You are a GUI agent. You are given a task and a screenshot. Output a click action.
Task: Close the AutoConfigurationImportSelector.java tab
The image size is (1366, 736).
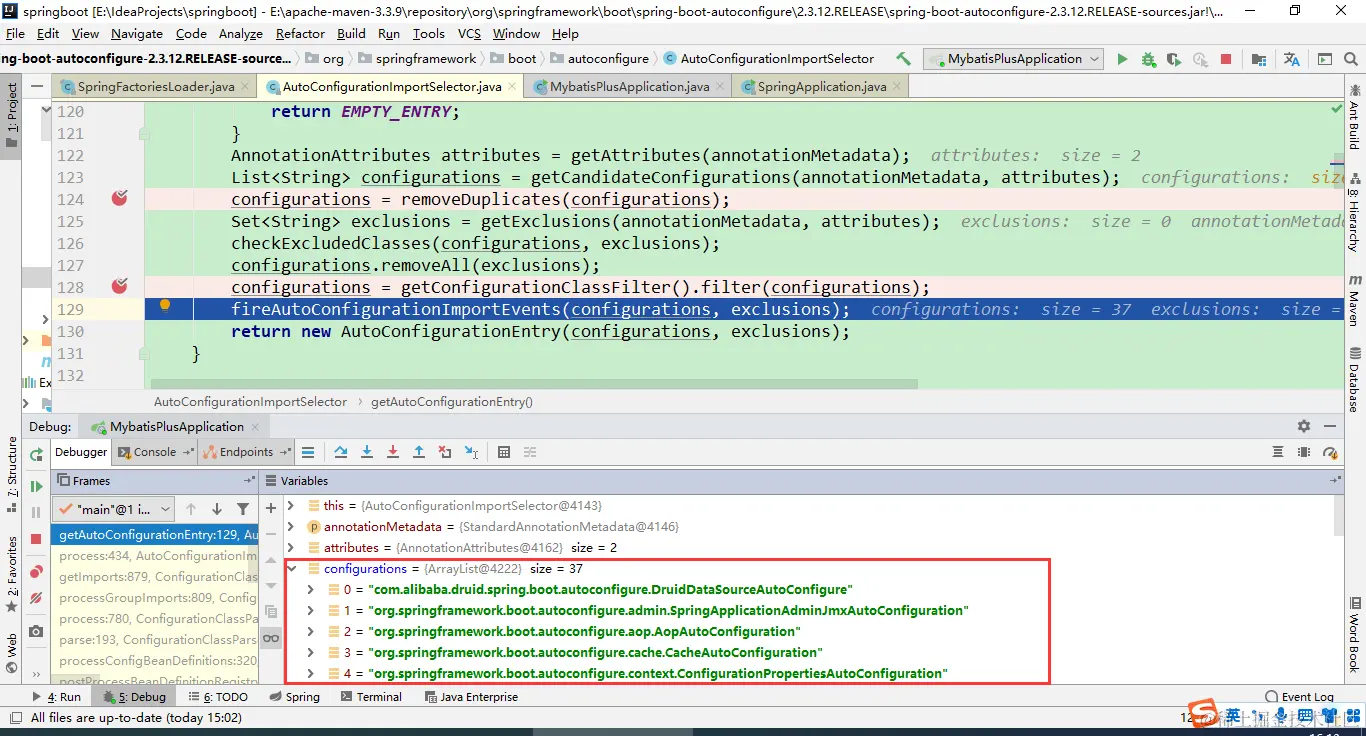[x=513, y=87]
